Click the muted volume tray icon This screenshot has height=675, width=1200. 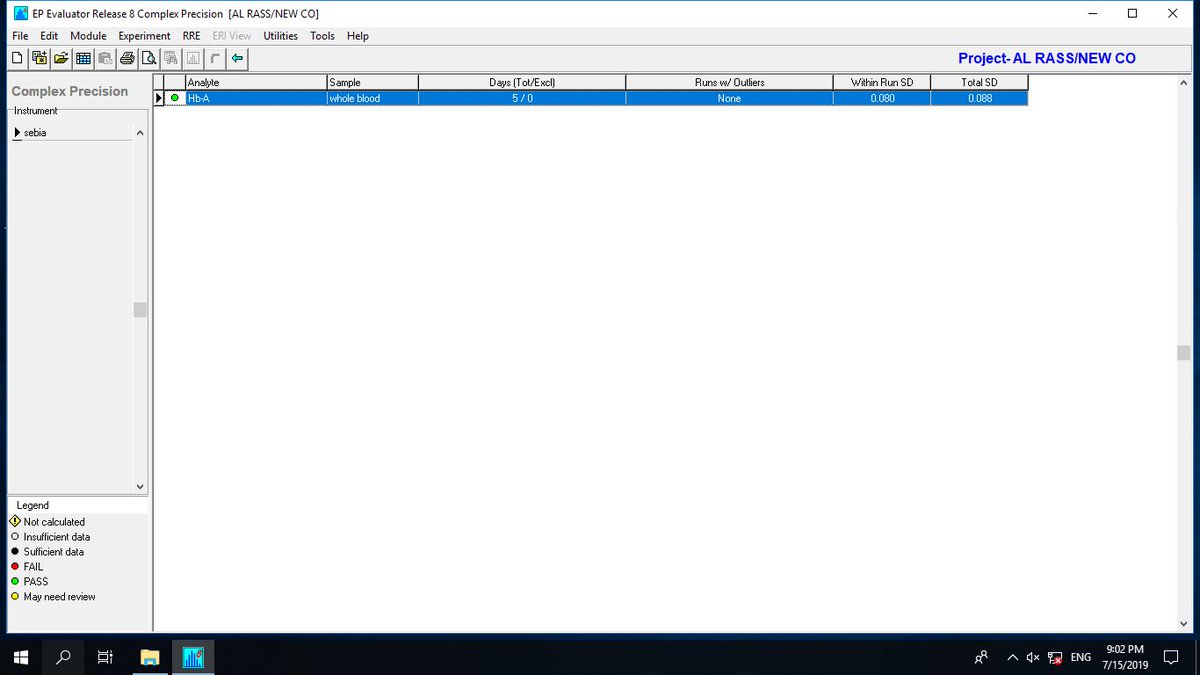(1034, 657)
